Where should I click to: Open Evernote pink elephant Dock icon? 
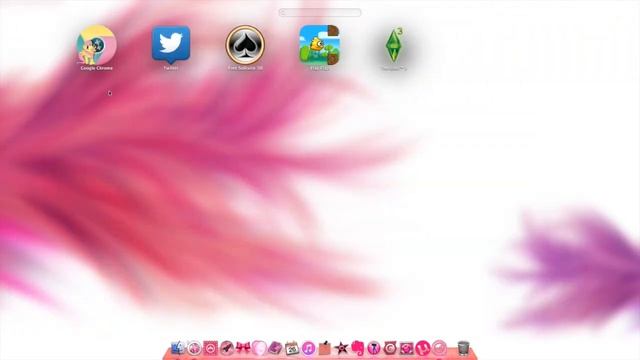358,348
